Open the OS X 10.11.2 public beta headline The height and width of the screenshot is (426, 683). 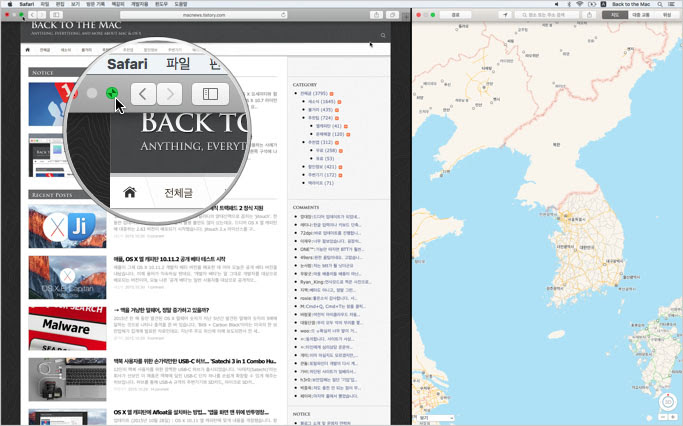point(169,259)
